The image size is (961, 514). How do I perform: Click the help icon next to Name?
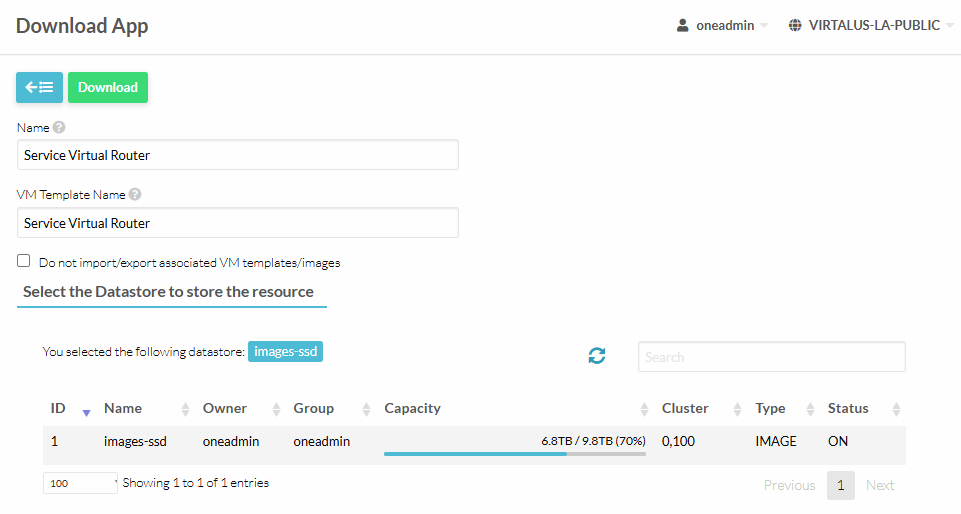pos(59,128)
